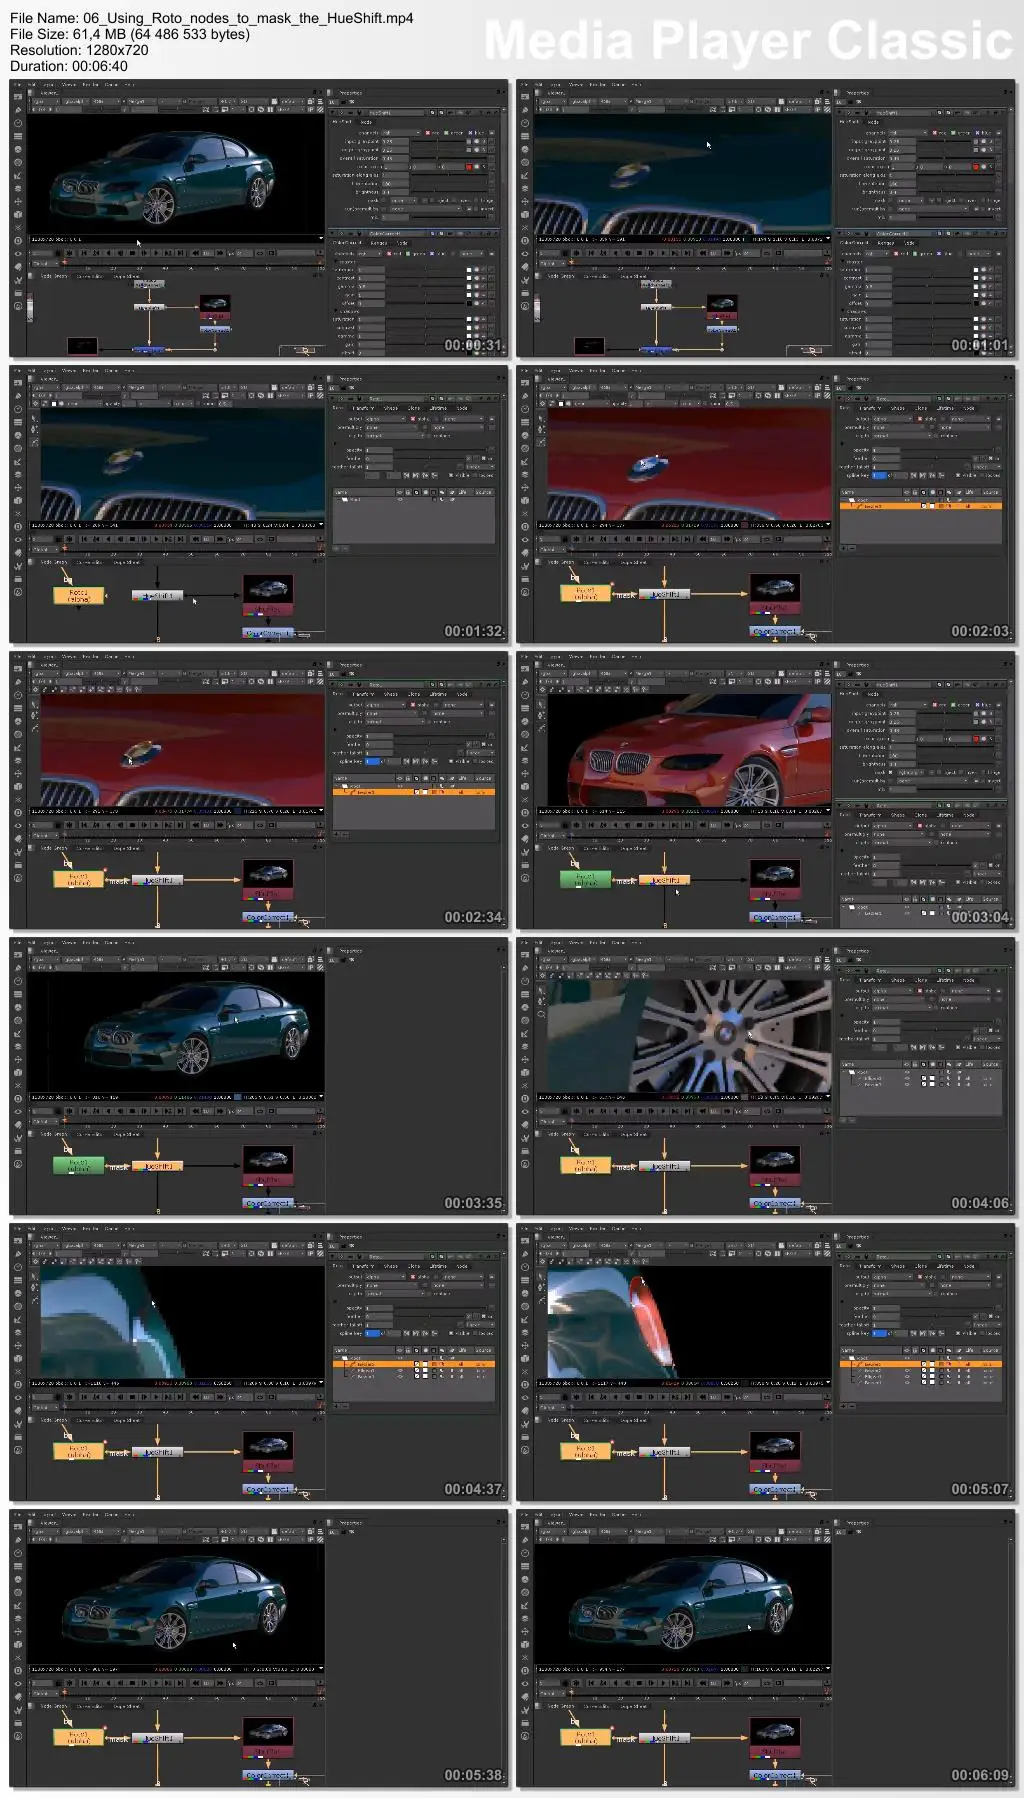1024x1798 pixels.
Task: Select the frame thumbnail stamped 00:02:03
Action: (x=766, y=504)
